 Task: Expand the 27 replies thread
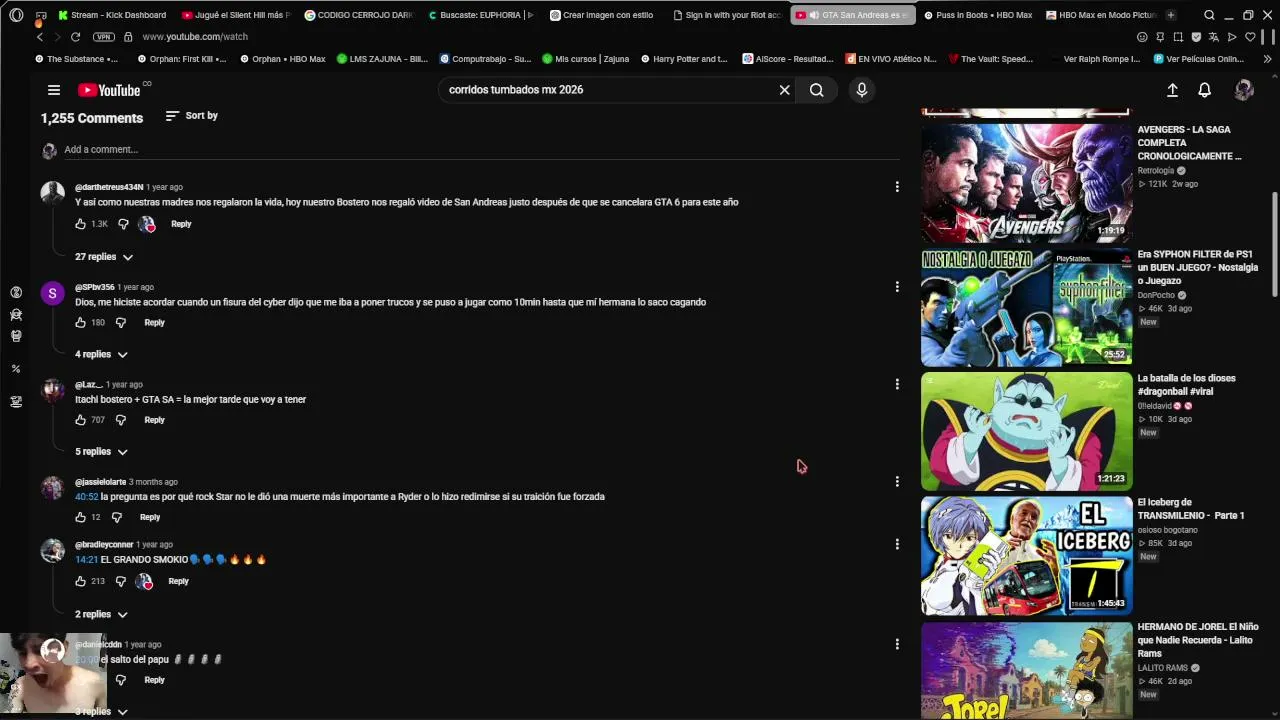pos(104,257)
